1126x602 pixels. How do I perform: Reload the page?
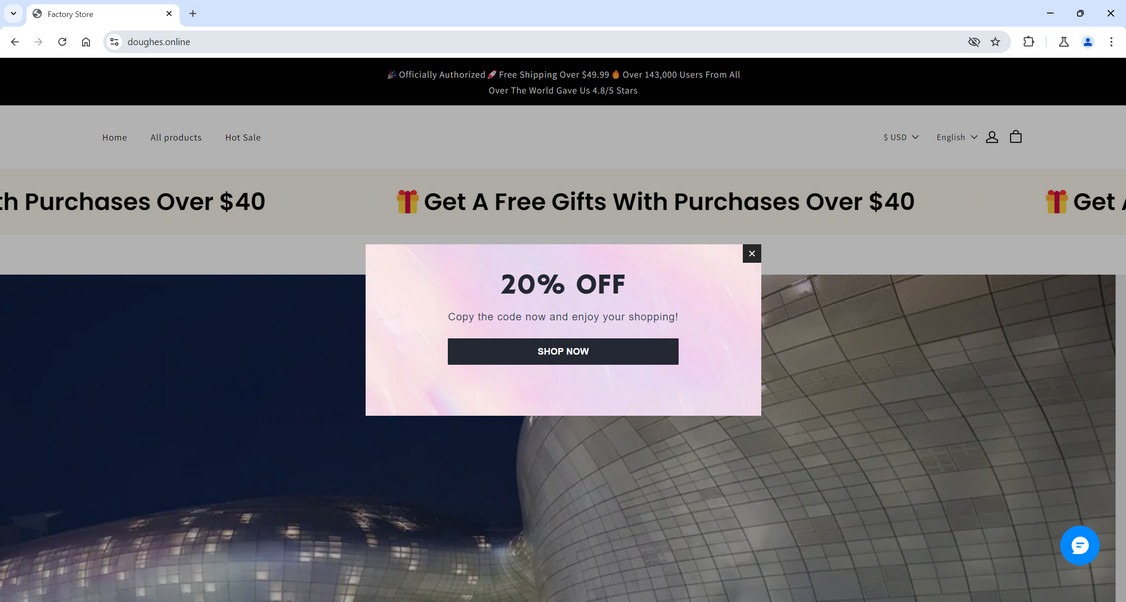point(62,42)
